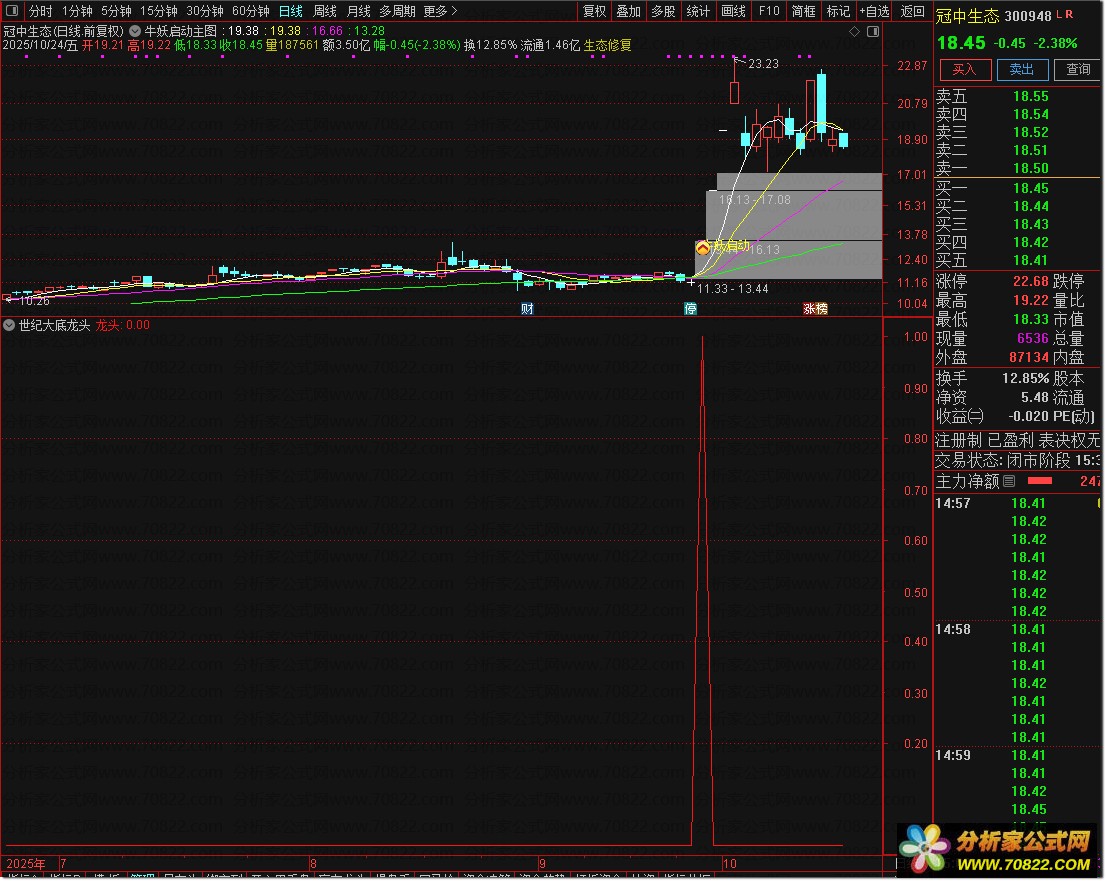Click month 8 on the time axis
This screenshot has height=881, width=1107.
click(x=313, y=863)
